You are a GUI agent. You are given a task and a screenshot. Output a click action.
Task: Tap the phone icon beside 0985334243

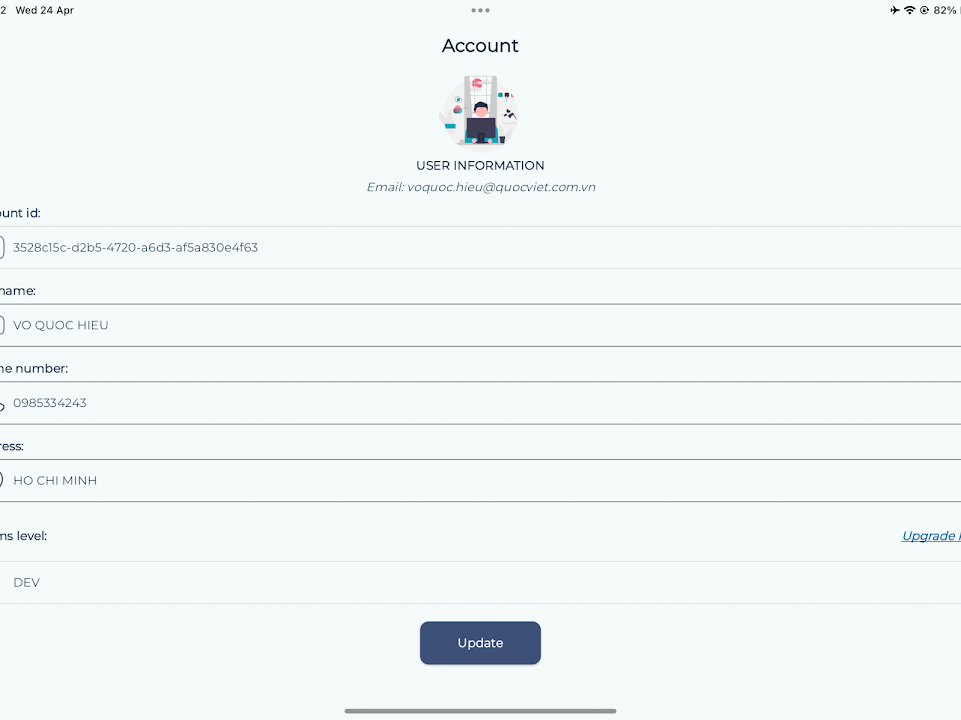point(2,404)
